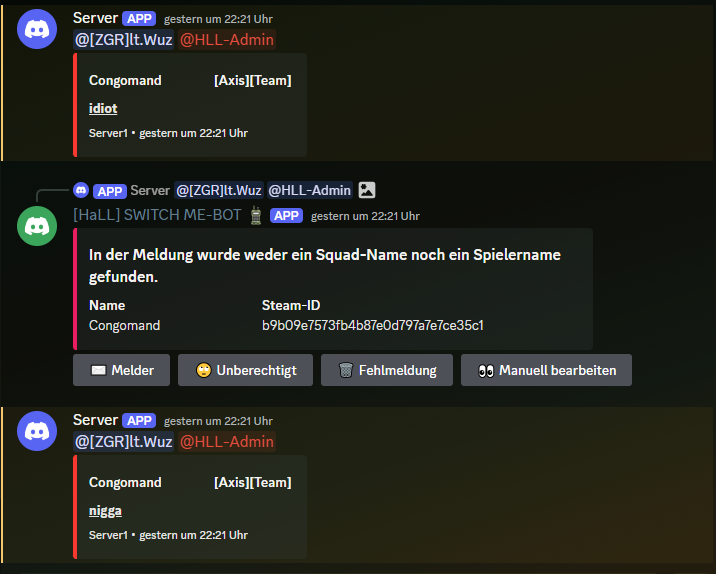Click the radio emoji next to SWITCH ME-BOT
Screen dimensions: 716x574
[x=256, y=215]
